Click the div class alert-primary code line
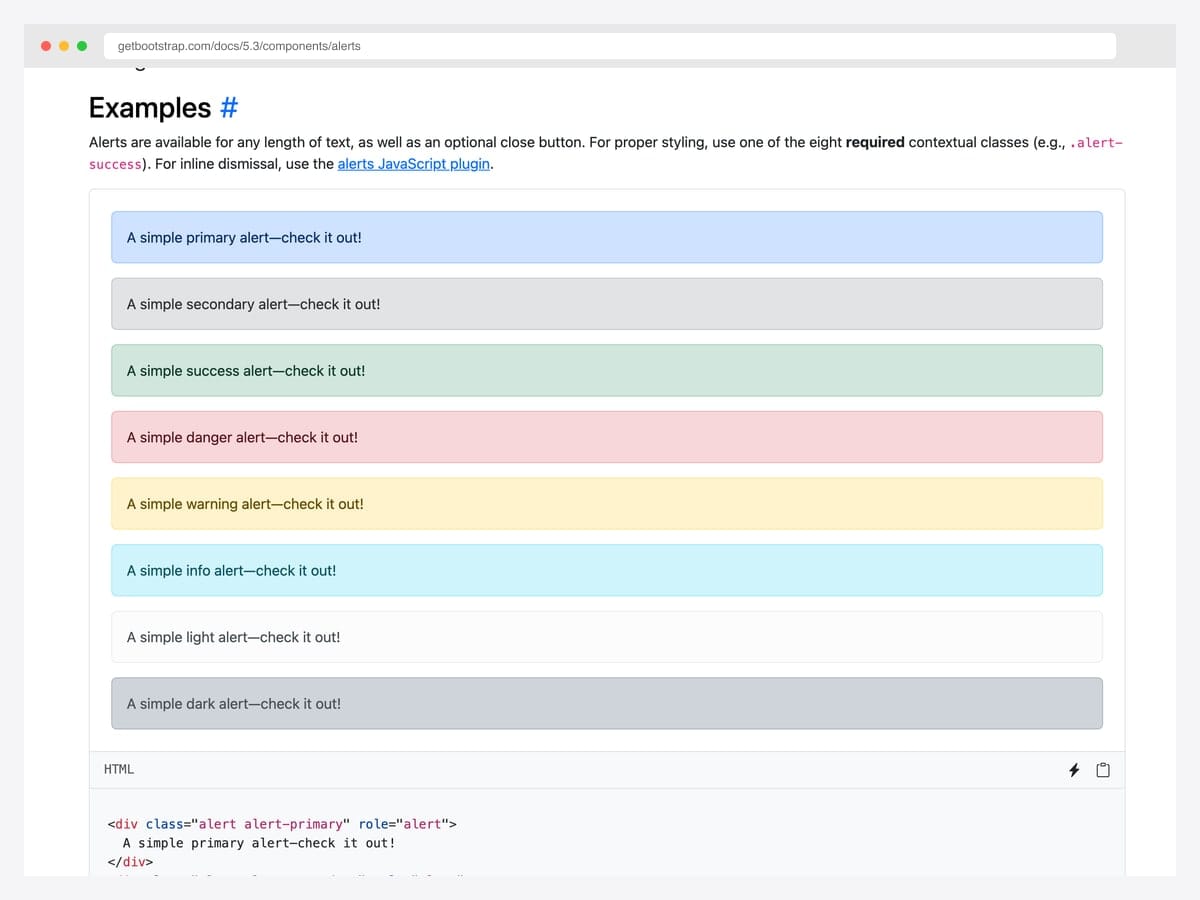The width and height of the screenshot is (1200, 900). pyautogui.click(x=282, y=824)
